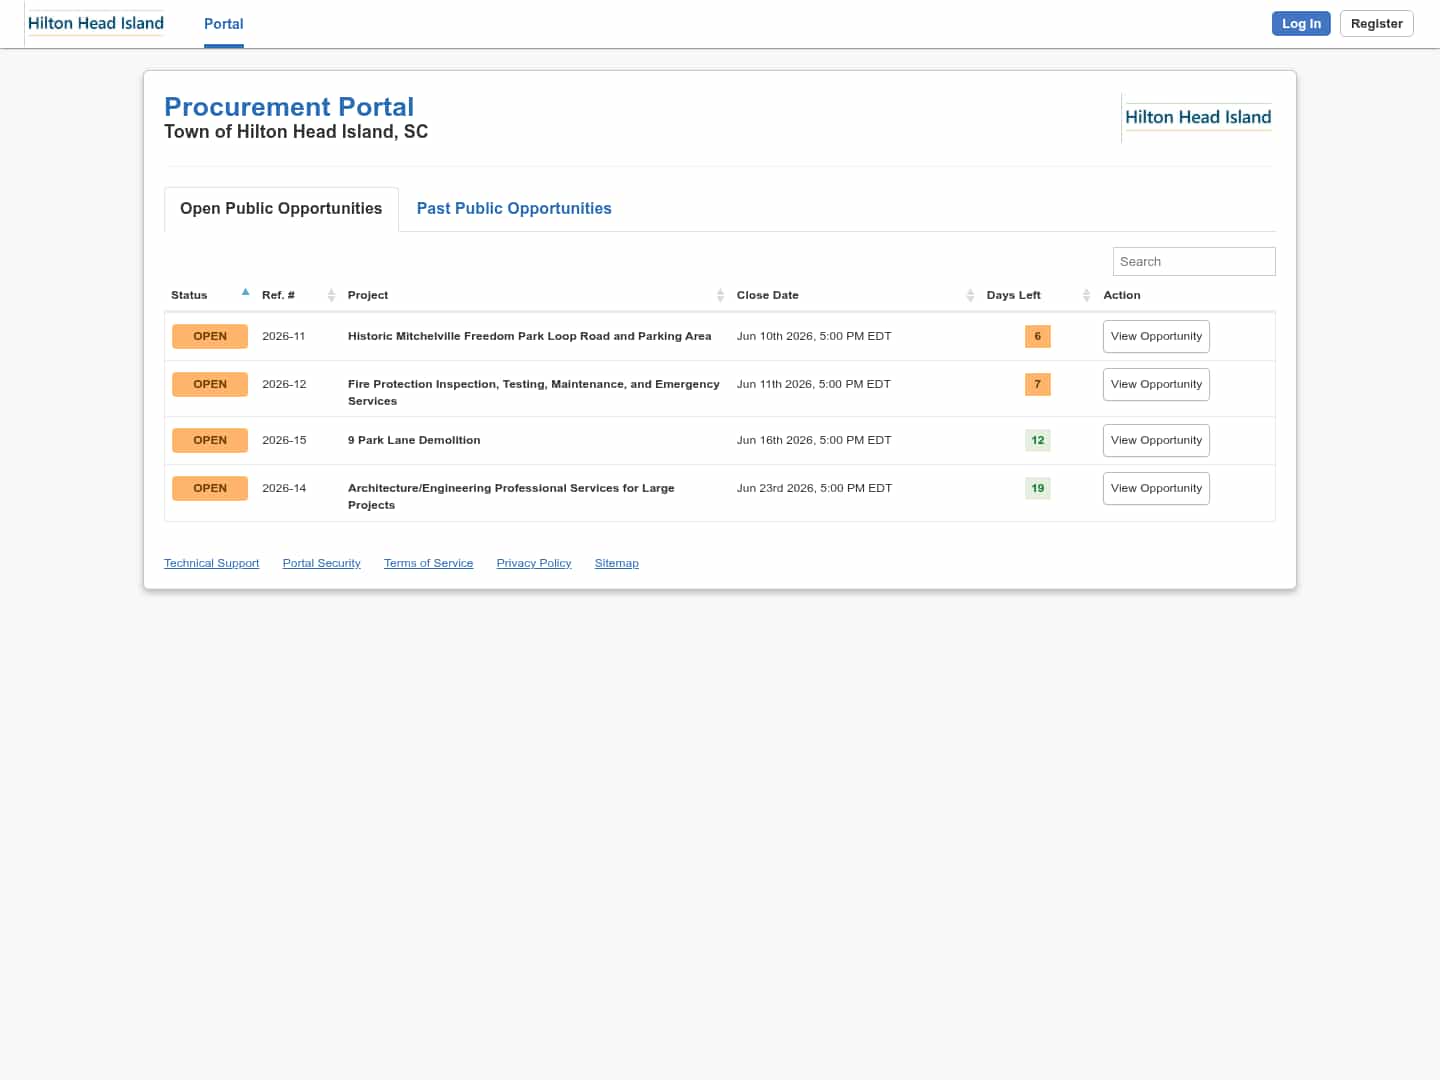This screenshot has width=1440, height=1080.
Task: Switch to Open Public Opportunities tab
Action: click(x=281, y=208)
